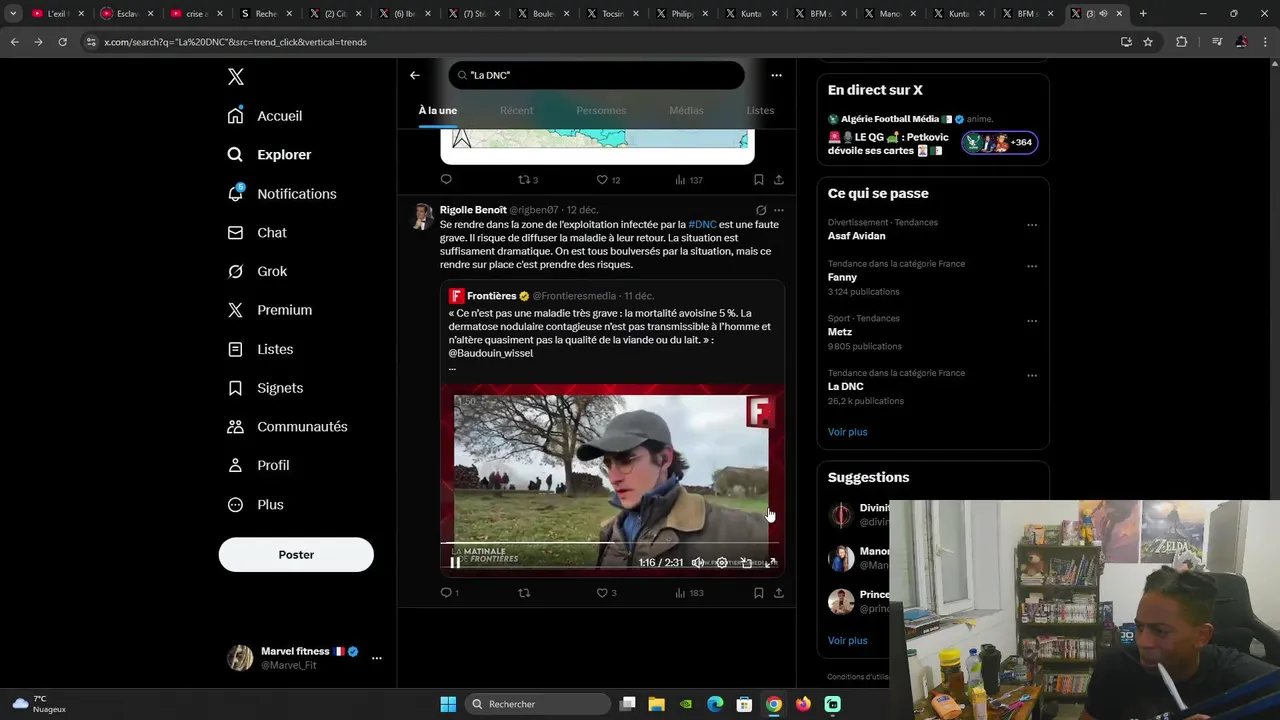
Task: Like the post showing 12 likes
Action: tap(608, 180)
